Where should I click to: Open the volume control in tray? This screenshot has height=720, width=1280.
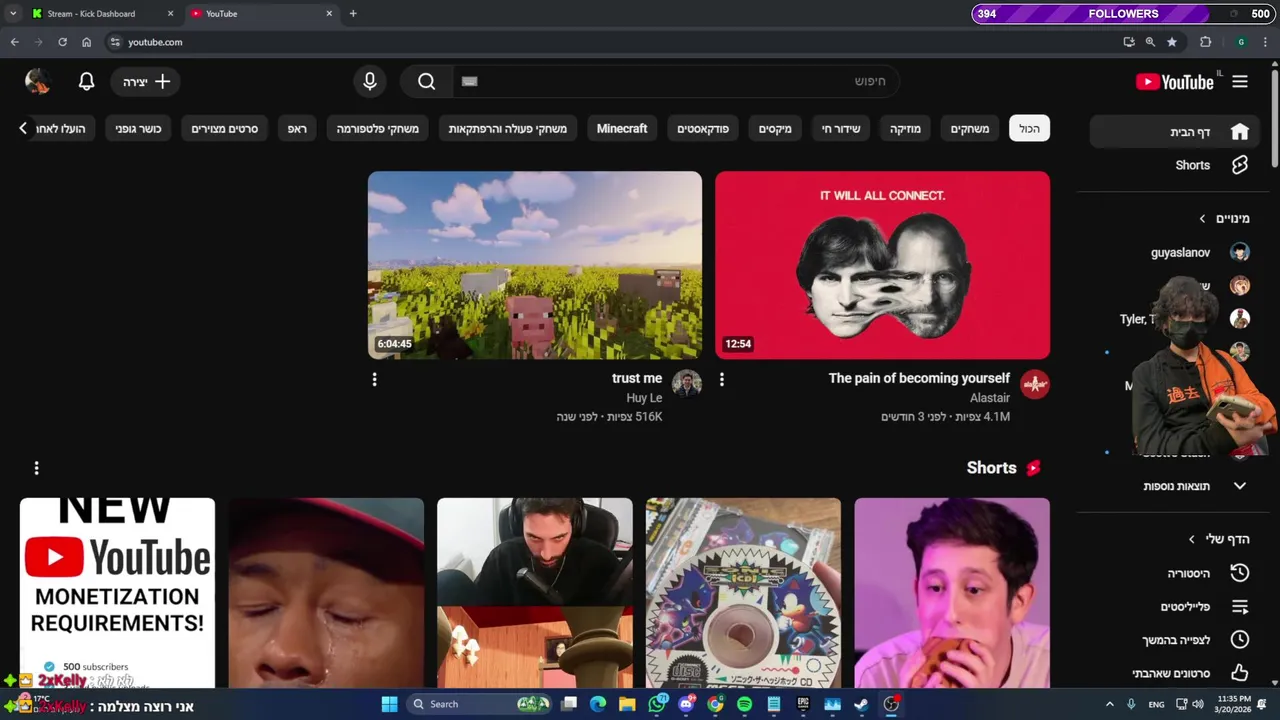pyautogui.click(x=1198, y=704)
